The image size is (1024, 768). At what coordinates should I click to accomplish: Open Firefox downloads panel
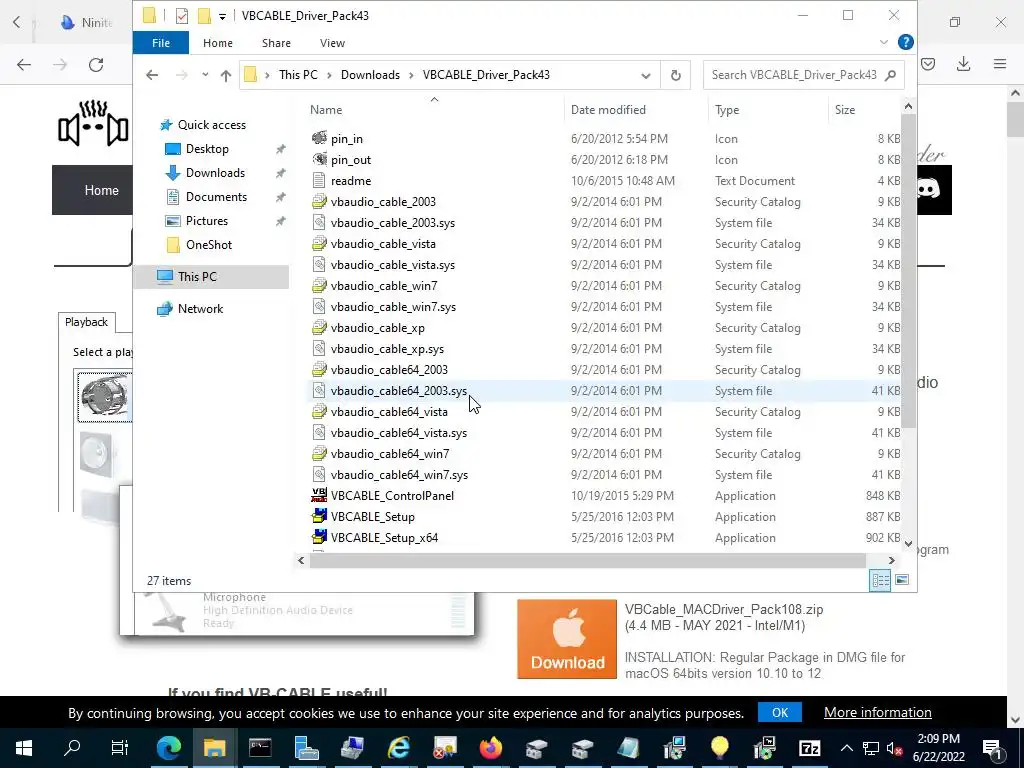[963, 64]
